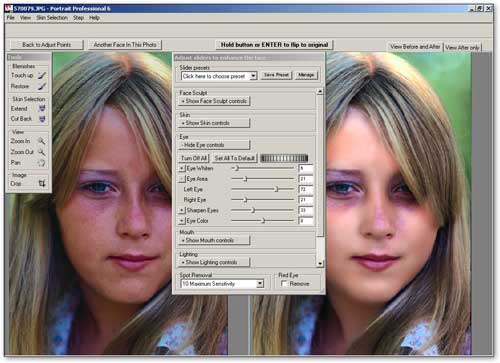The image size is (500, 363).
Task: Click the enhanced after-photo preview
Action: pos(398,203)
